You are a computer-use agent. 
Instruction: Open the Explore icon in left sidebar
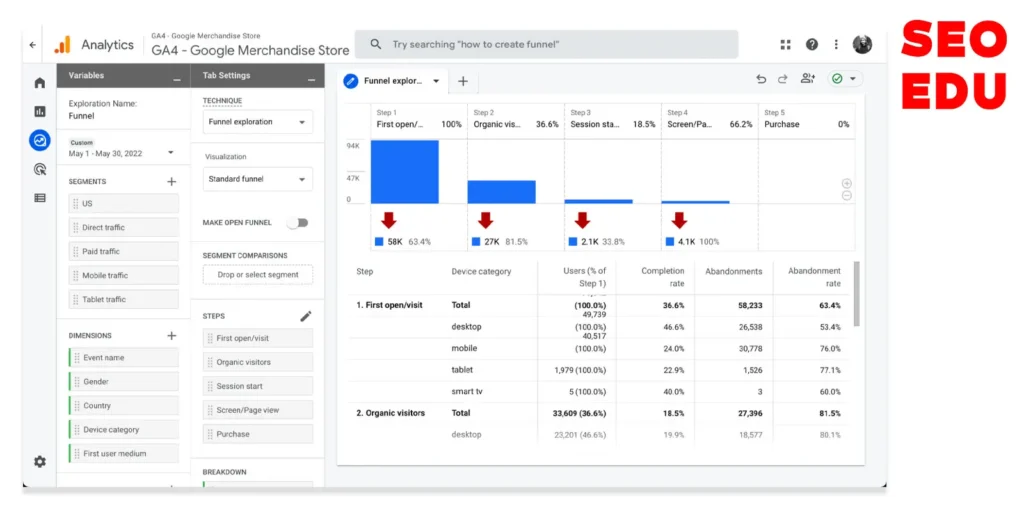[x=40, y=140]
